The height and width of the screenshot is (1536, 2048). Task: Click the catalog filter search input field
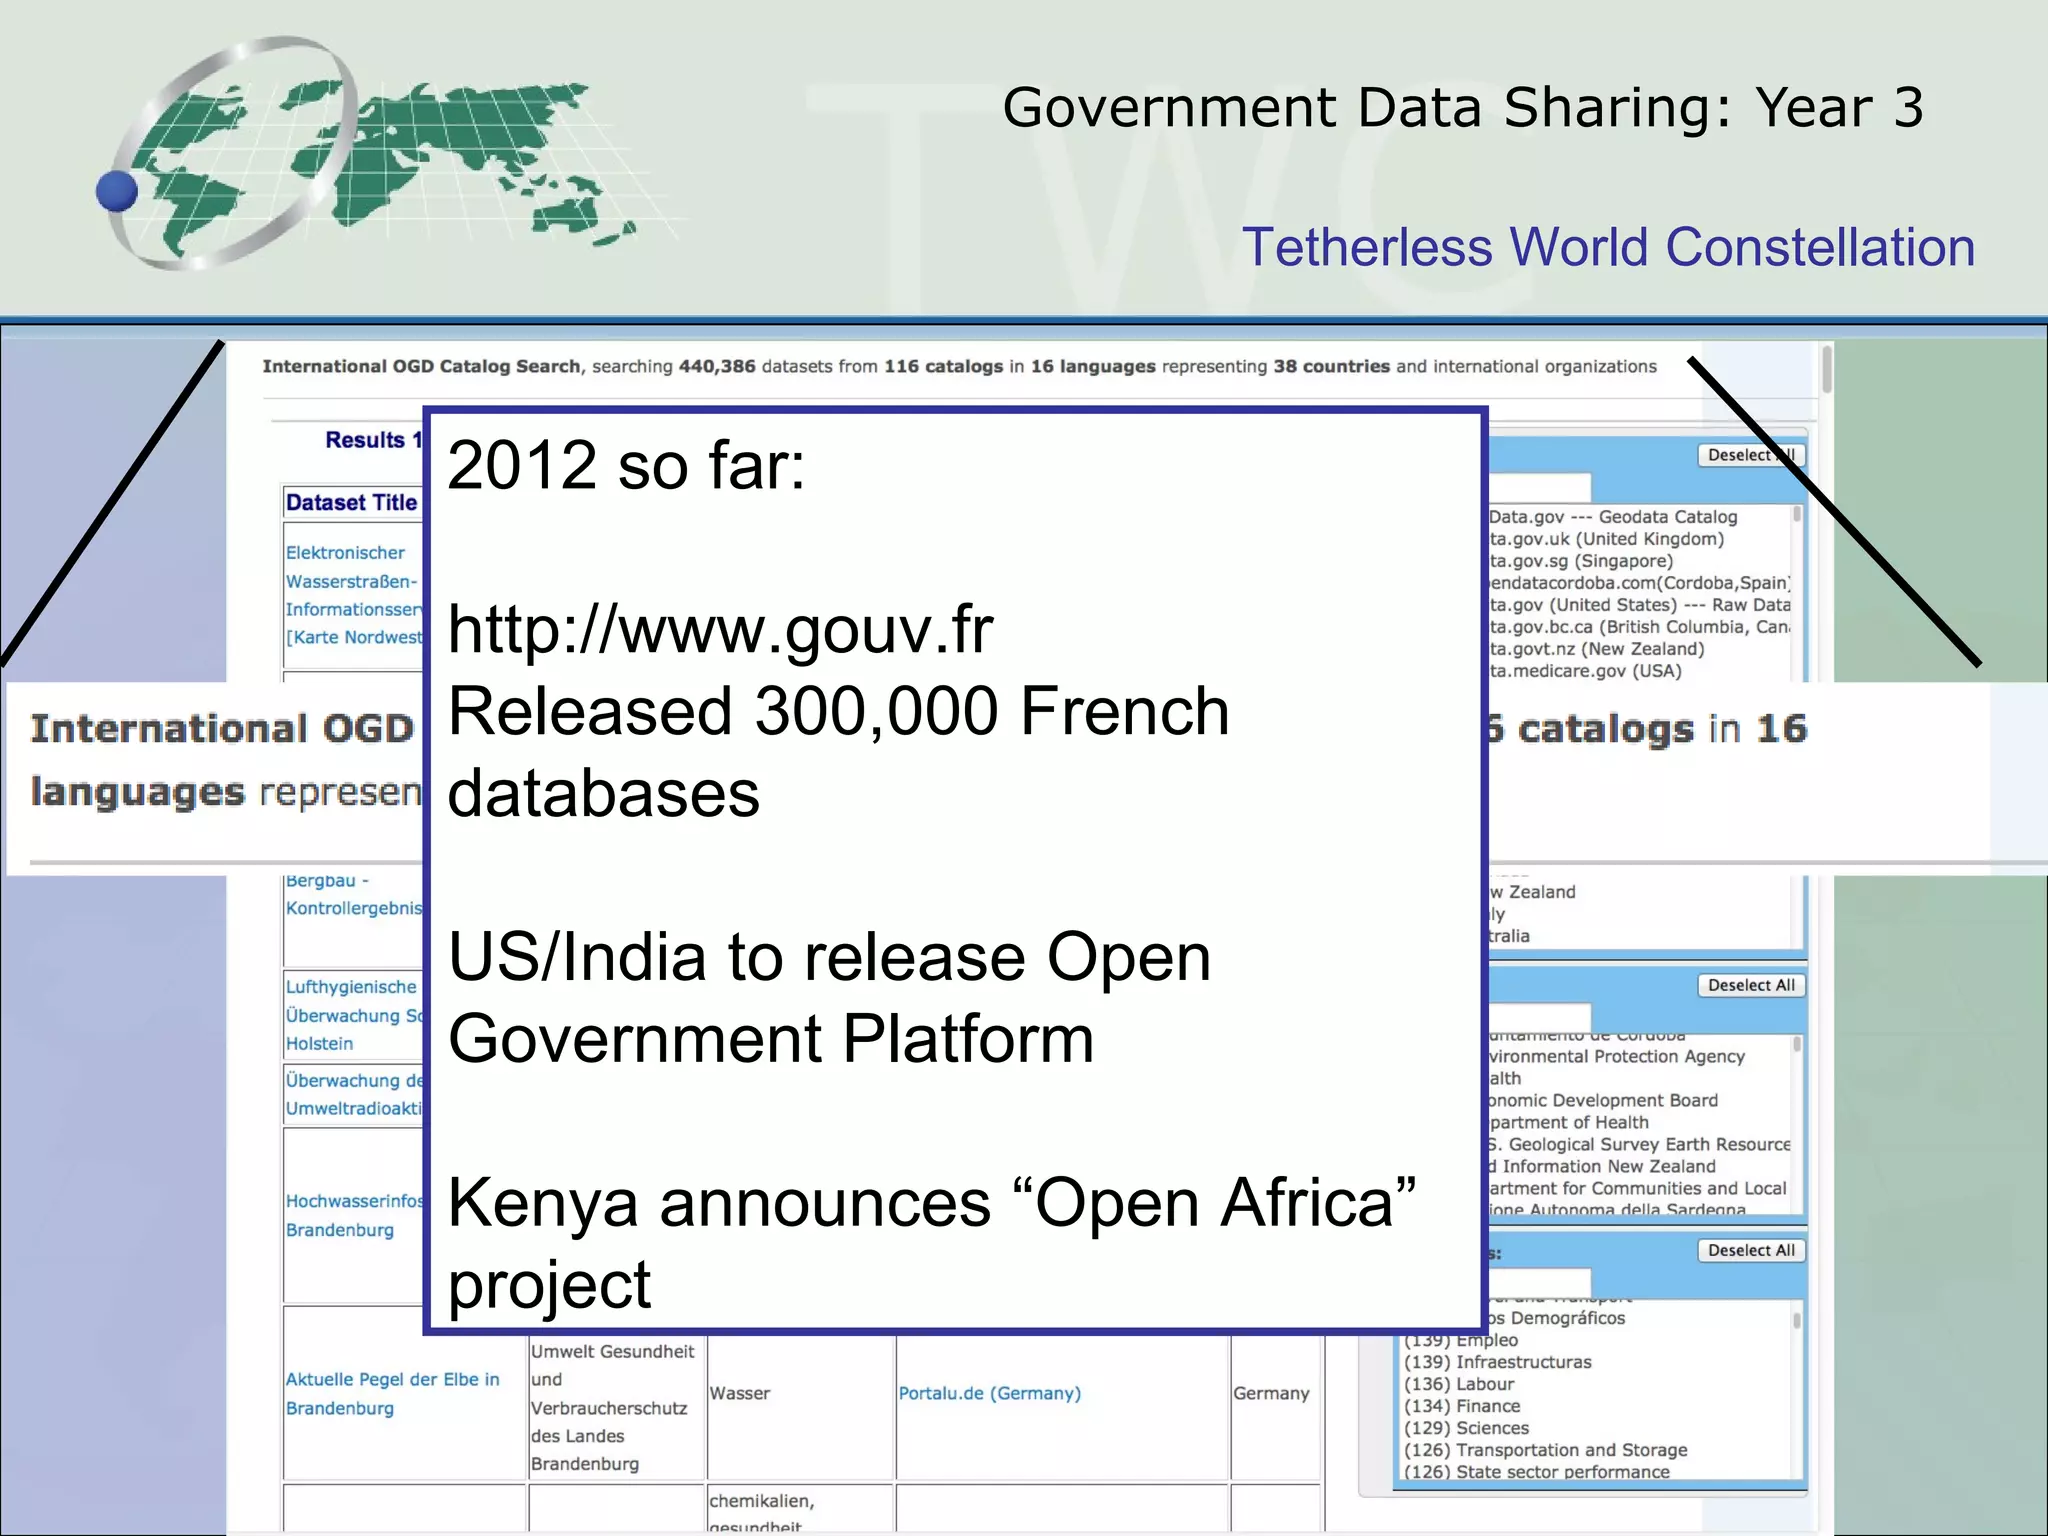tap(1540, 488)
